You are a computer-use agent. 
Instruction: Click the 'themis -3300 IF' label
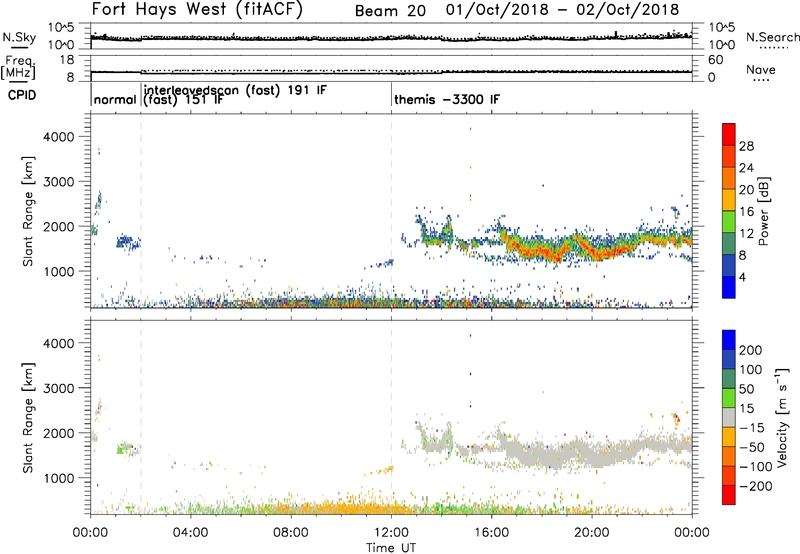(x=447, y=99)
